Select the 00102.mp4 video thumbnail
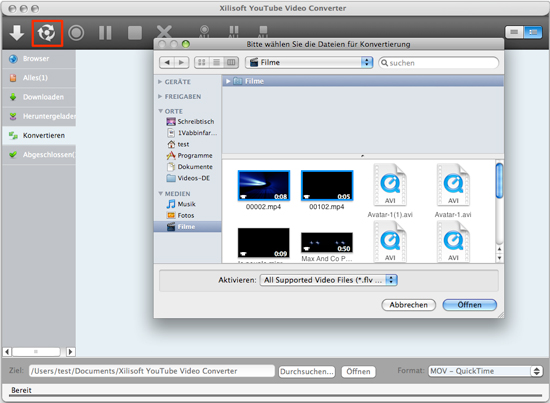The width and height of the screenshot is (550, 403). coord(327,186)
